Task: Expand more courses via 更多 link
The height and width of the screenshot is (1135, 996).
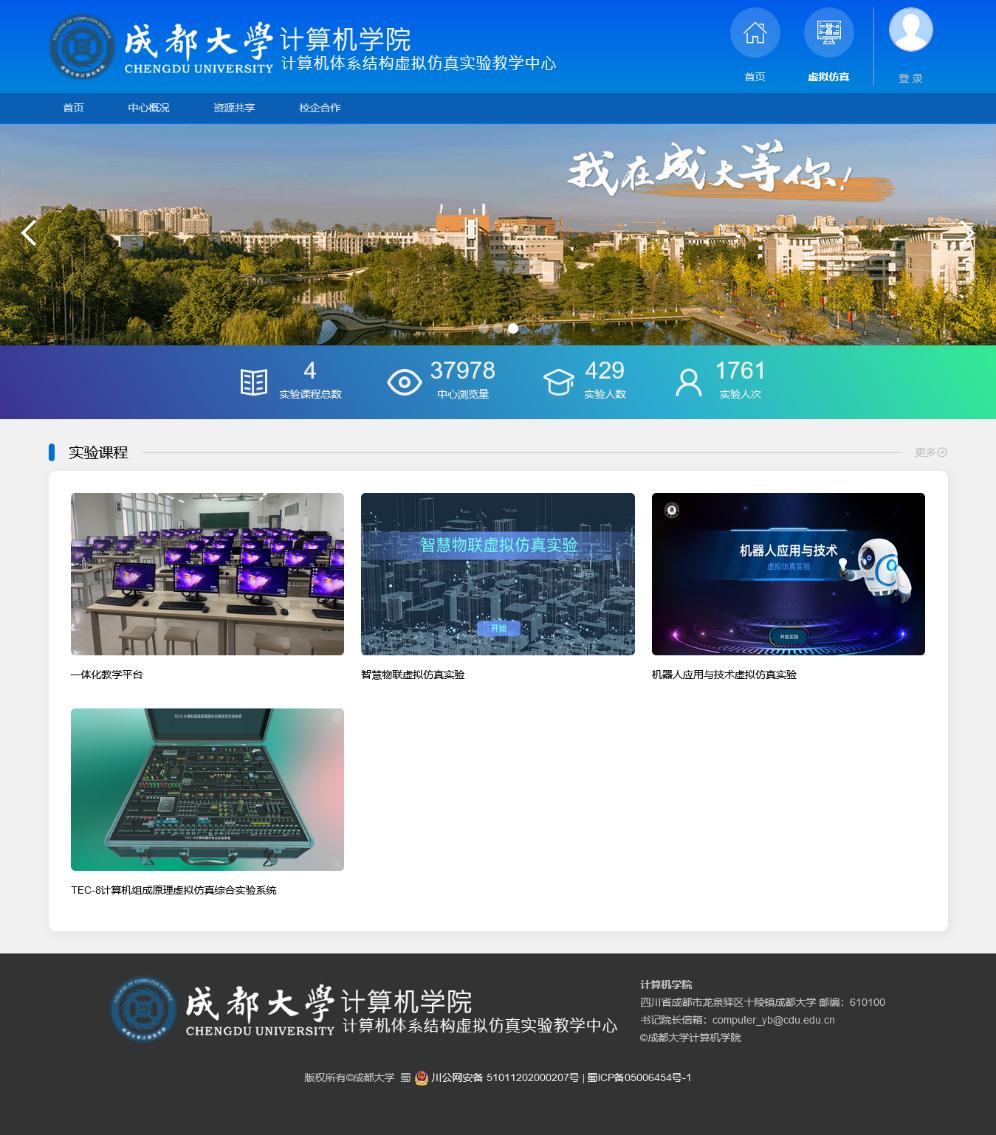Action: click(930, 453)
